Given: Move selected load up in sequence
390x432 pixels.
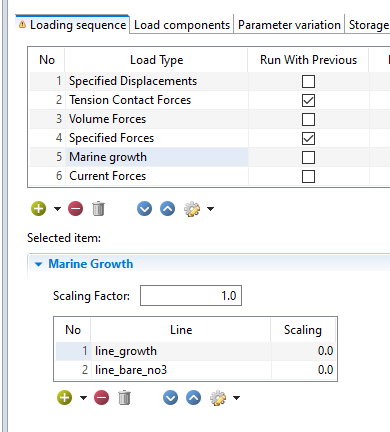Looking at the screenshot, I should click(167, 209).
